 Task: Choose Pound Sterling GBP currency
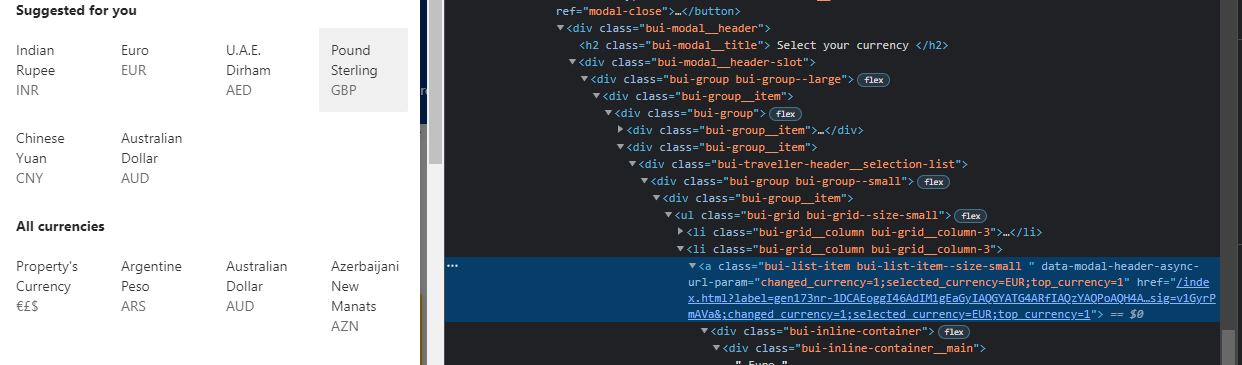(x=364, y=70)
